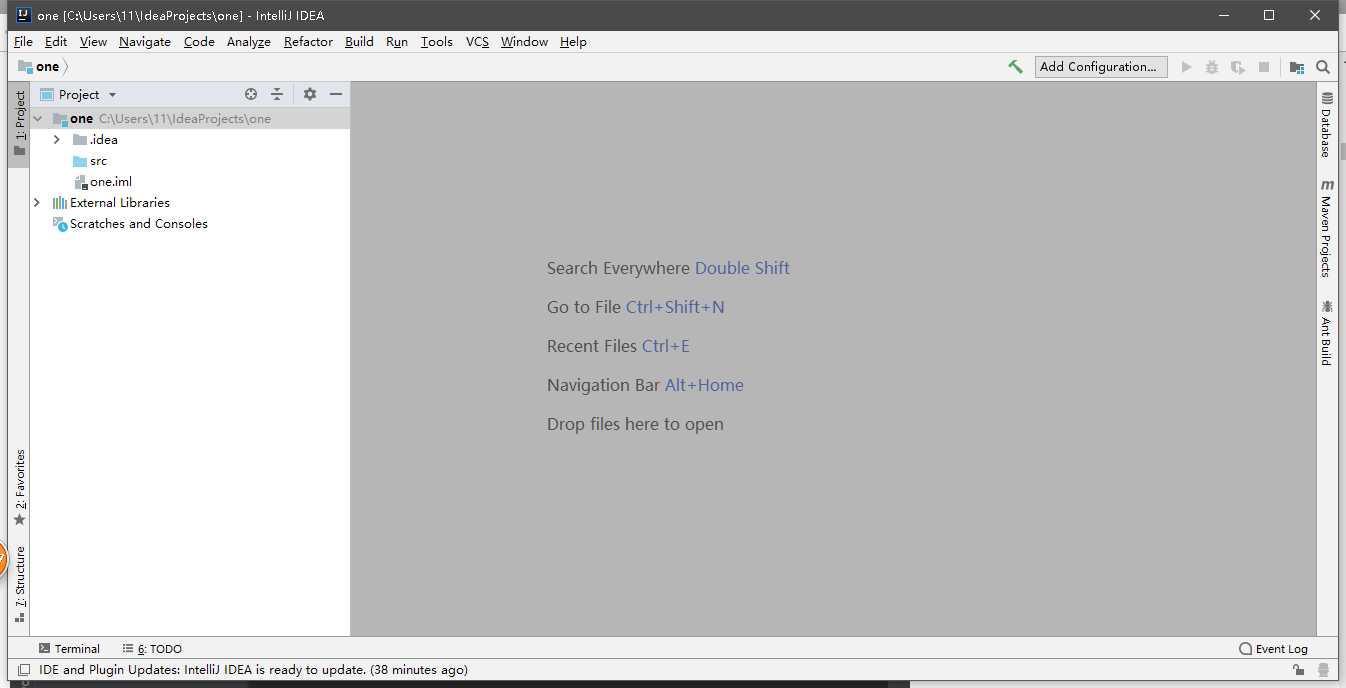Open the Analyze menu
The width and height of the screenshot is (1346, 688).
click(249, 42)
